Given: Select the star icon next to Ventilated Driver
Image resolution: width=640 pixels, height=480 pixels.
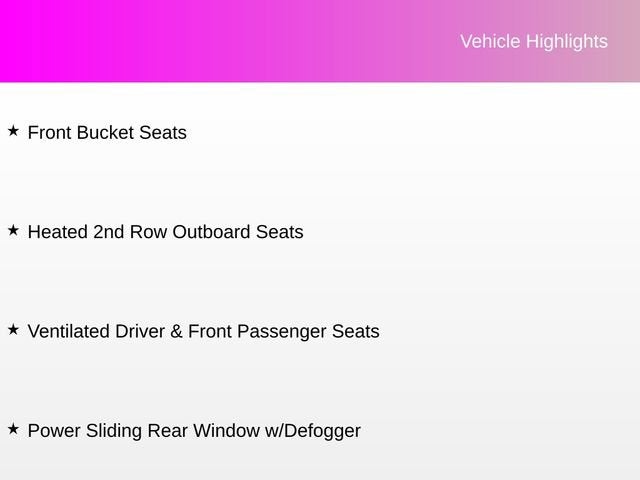Looking at the screenshot, I should (13, 330).
